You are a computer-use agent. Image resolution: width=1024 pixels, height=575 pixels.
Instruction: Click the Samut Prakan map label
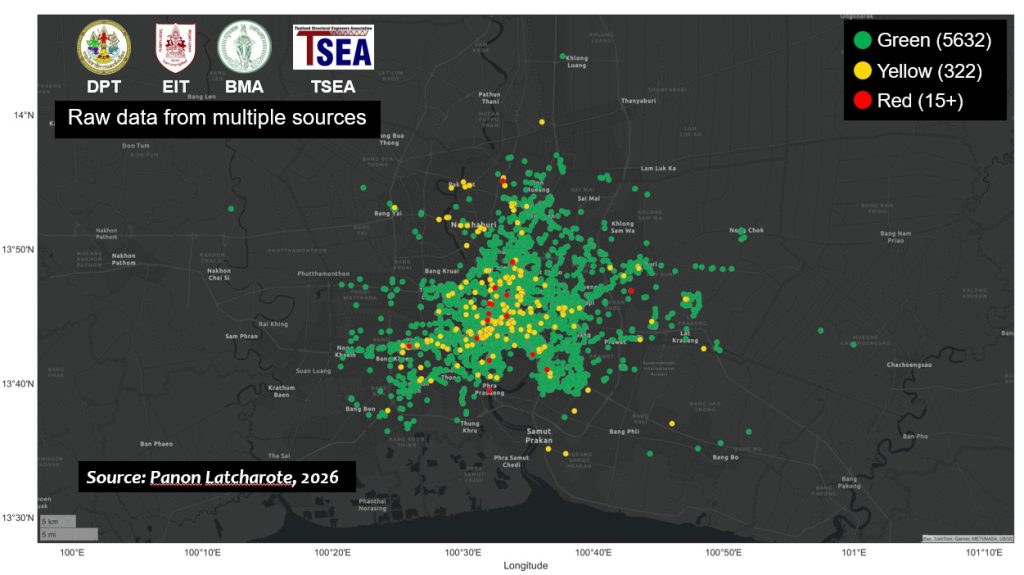click(x=538, y=436)
